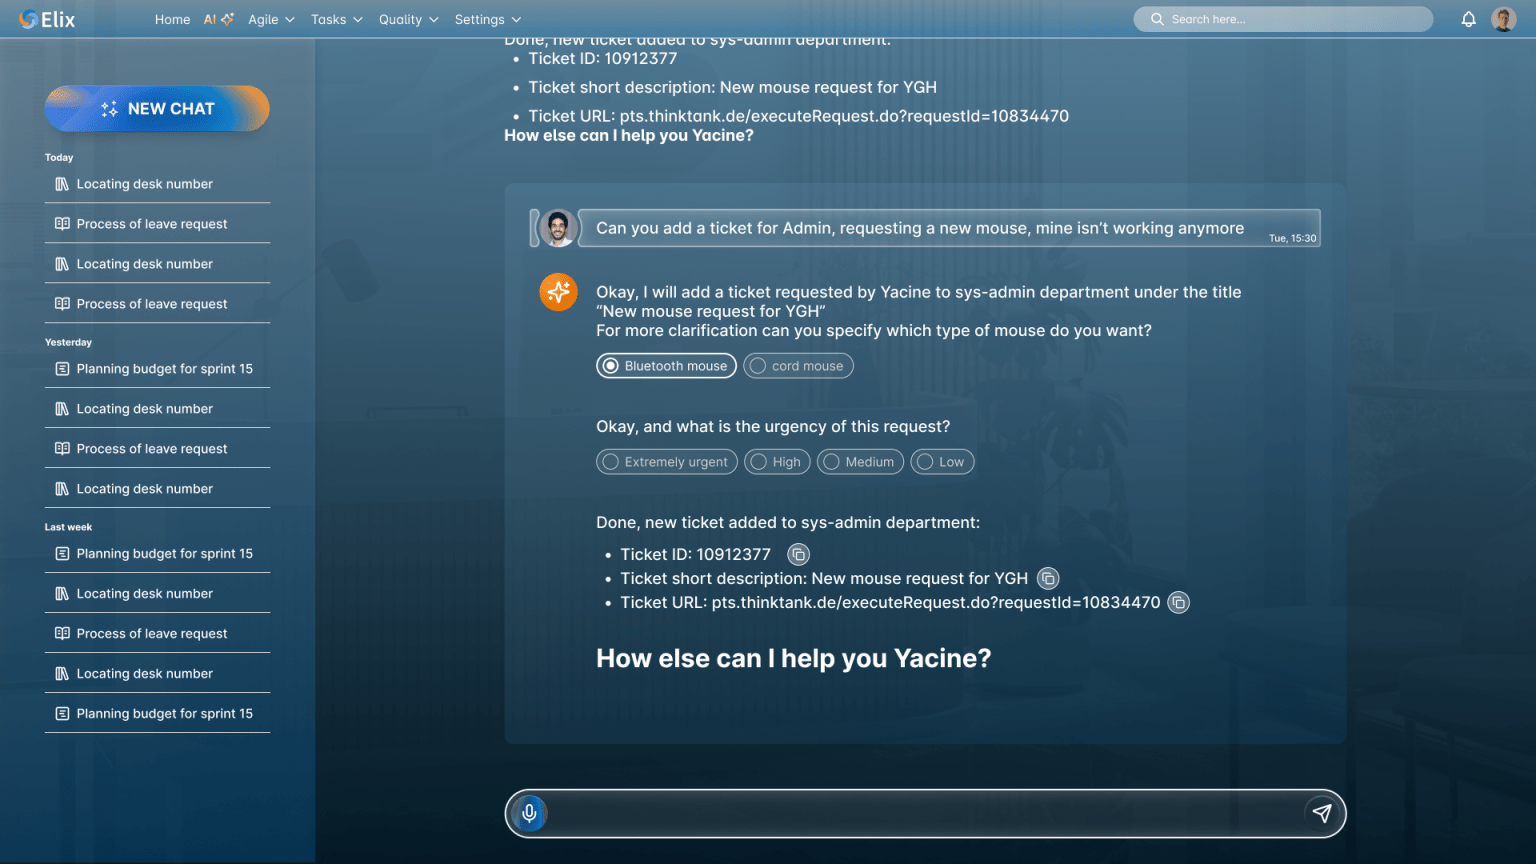Send message with the paper plane icon
This screenshot has height=864, width=1536.
point(1322,813)
